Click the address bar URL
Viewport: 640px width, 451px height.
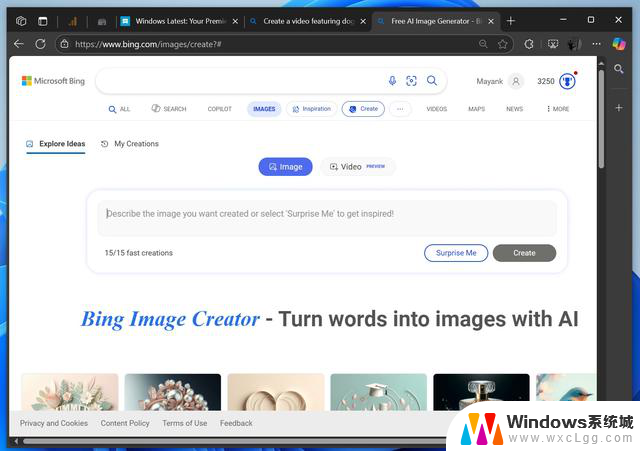(x=148, y=44)
